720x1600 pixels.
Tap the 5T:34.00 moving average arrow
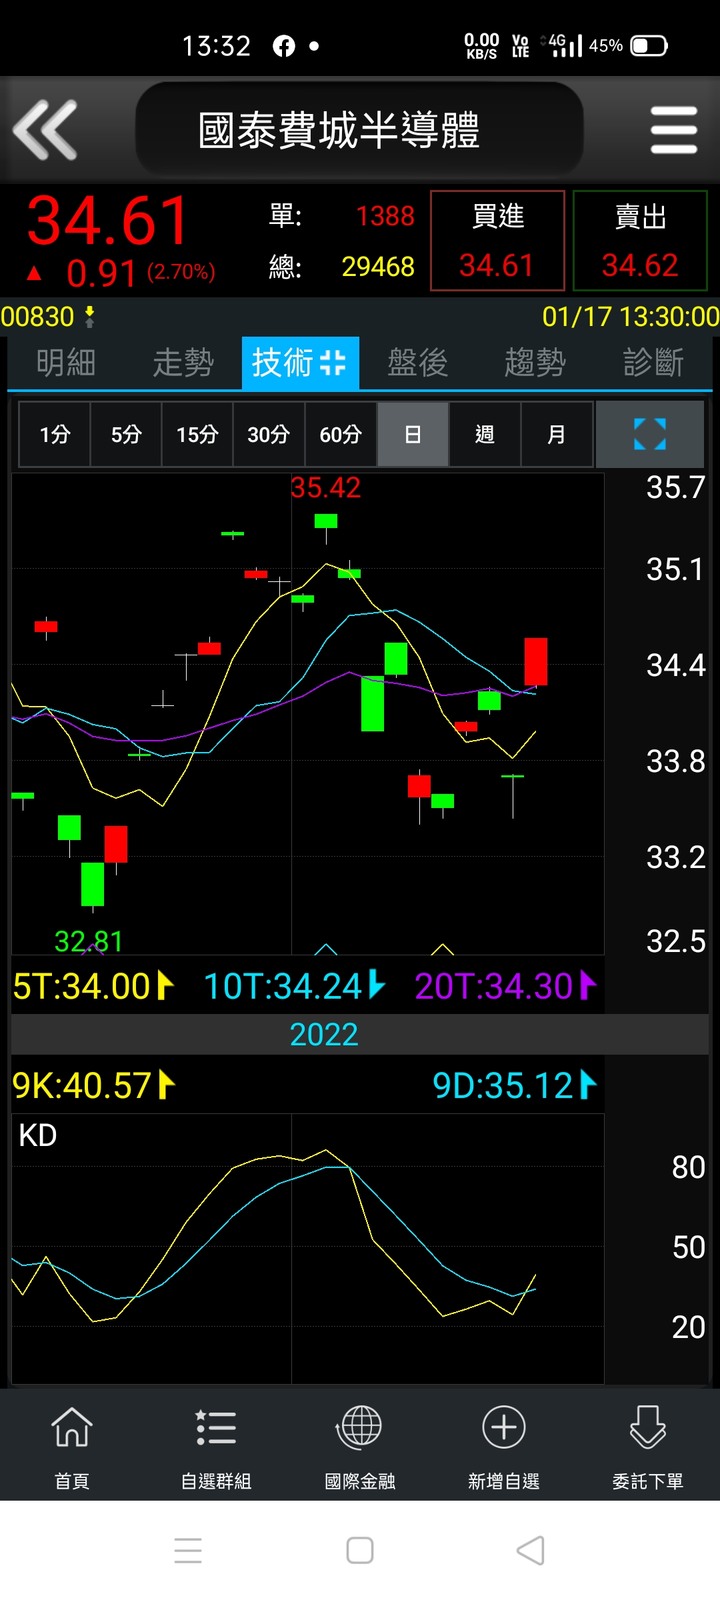pyautogui.click(x=165, y=986)
